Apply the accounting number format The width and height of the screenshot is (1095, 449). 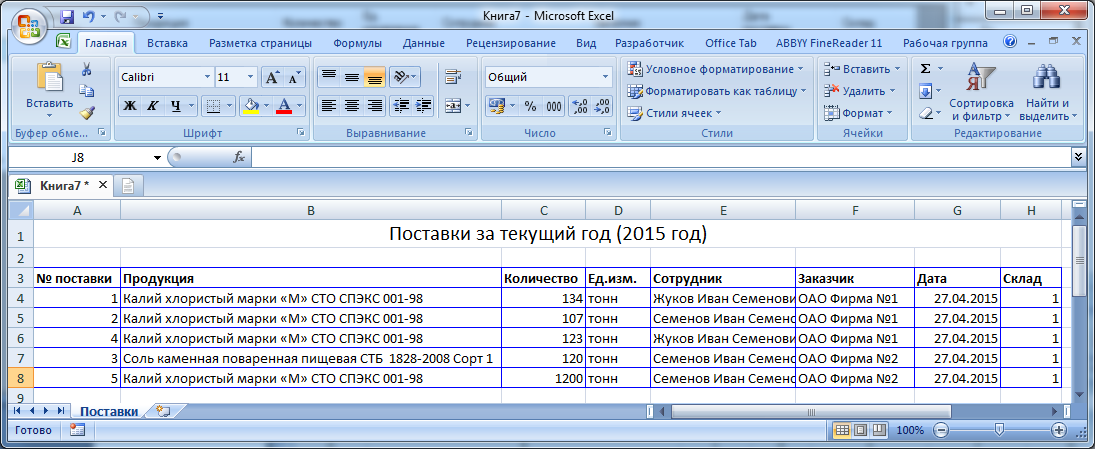[497, 106]
